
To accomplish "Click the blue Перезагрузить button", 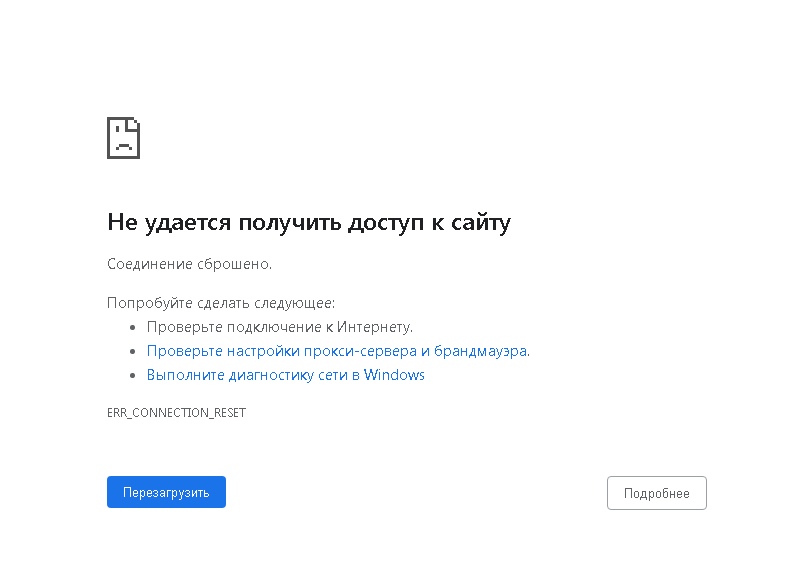I will (166, 492).
